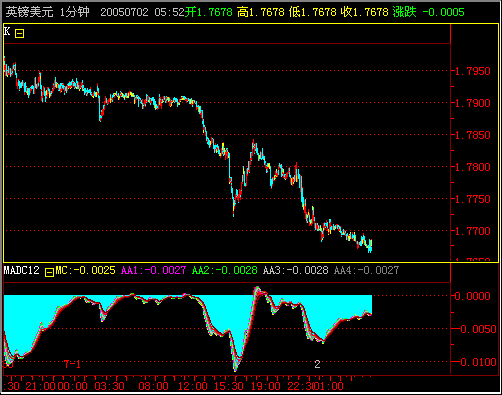Click the -0.0100 indicator axis label
Viewport: 502px width, 395px height.
pyautogui.click(x=475, y=362)
